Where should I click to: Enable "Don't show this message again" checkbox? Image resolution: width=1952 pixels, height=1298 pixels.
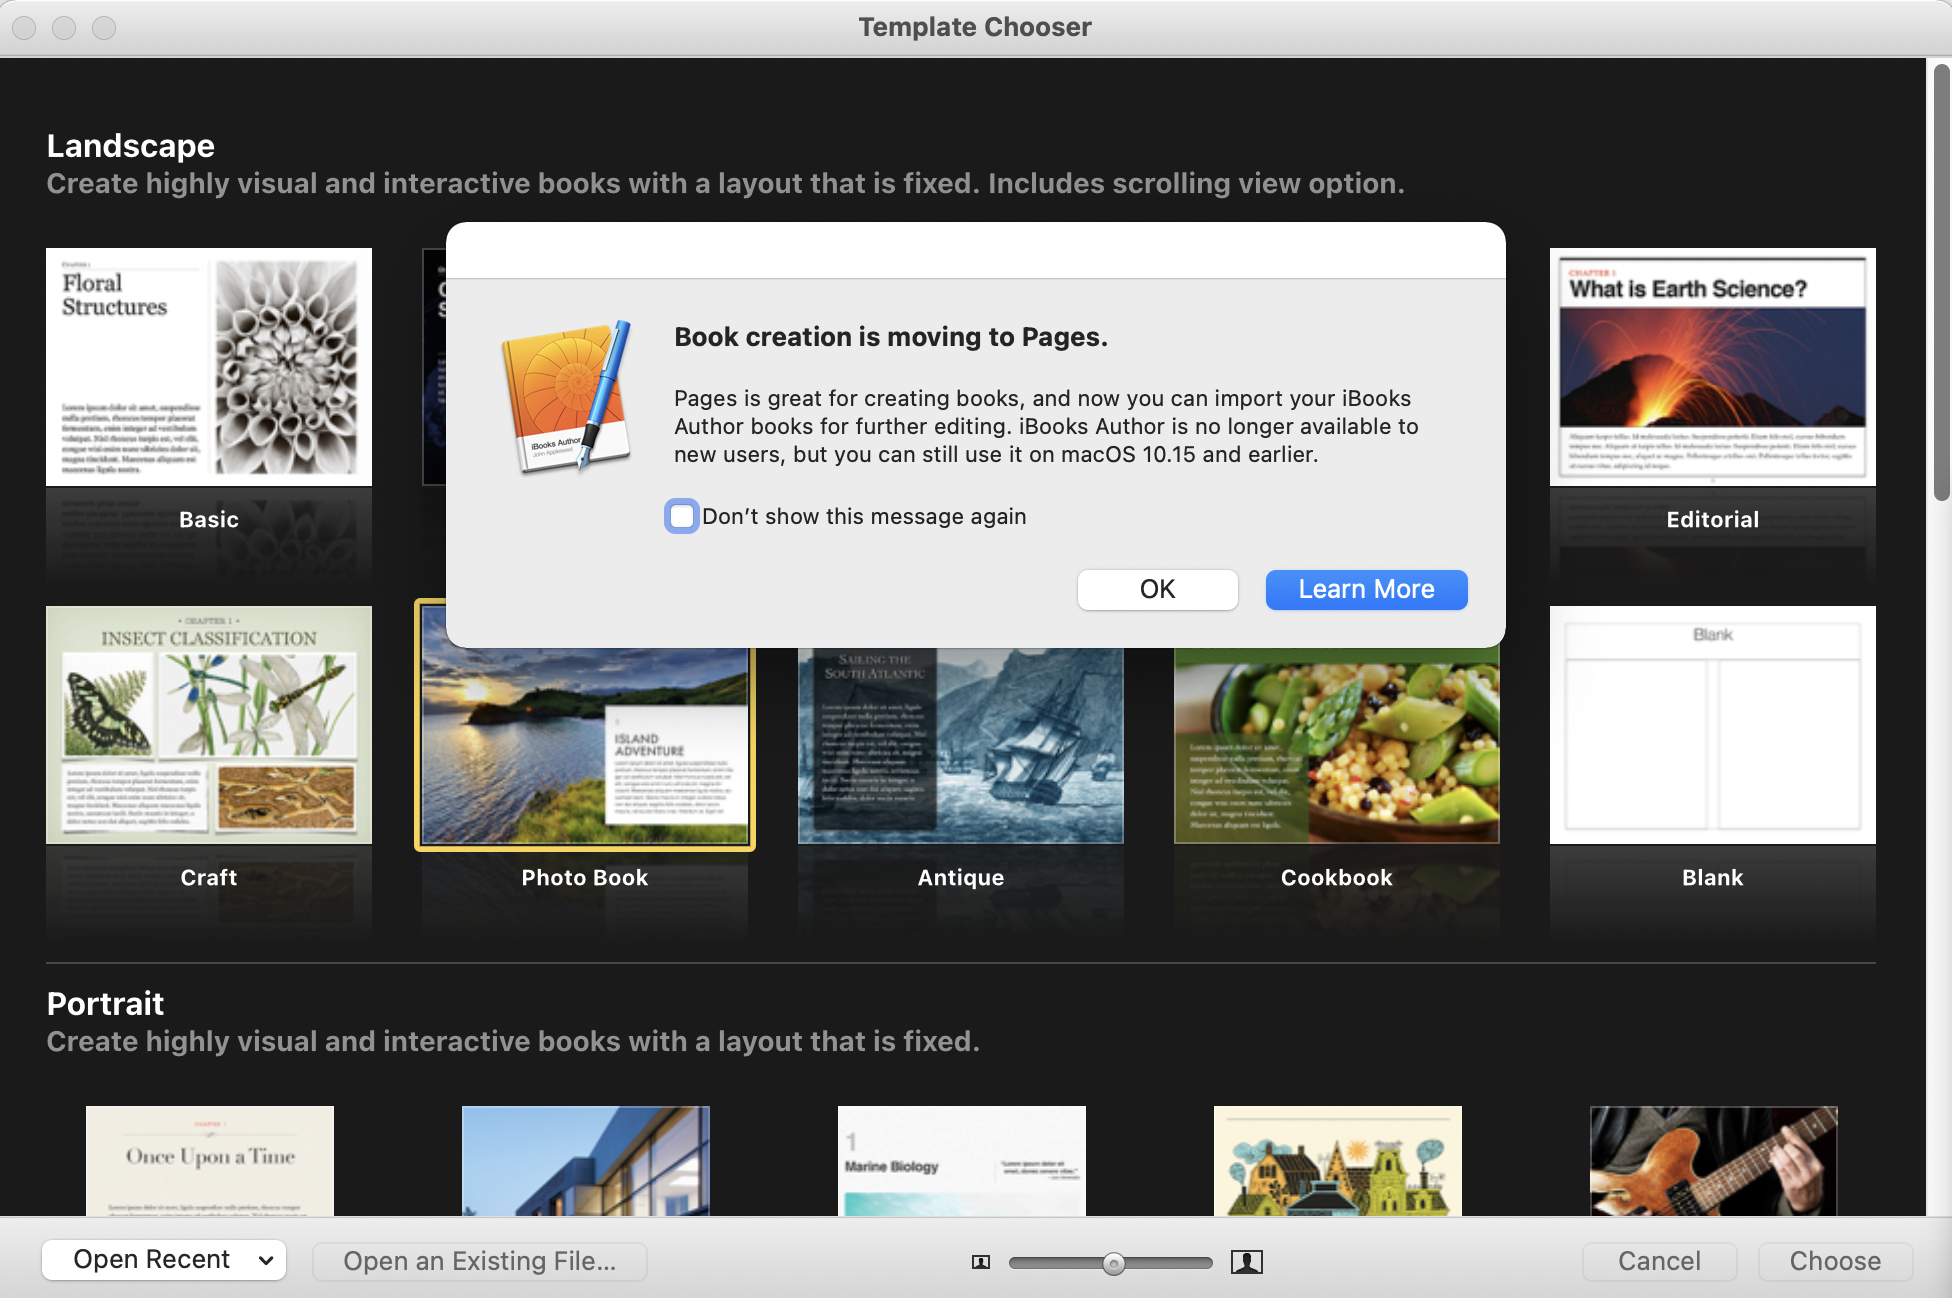point(682,516)
